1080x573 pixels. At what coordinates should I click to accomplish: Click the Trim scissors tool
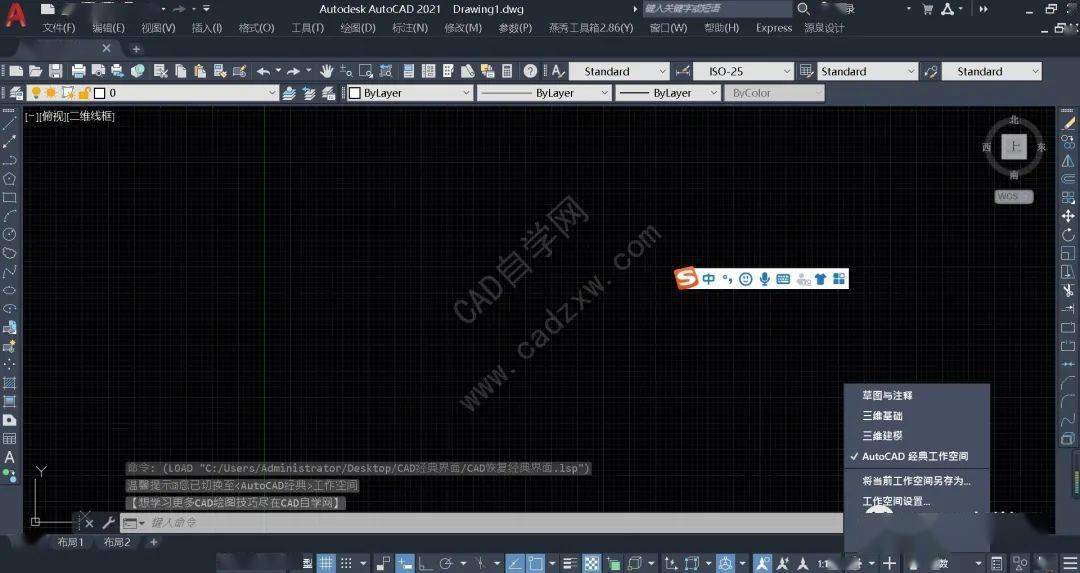point(1068,291)
